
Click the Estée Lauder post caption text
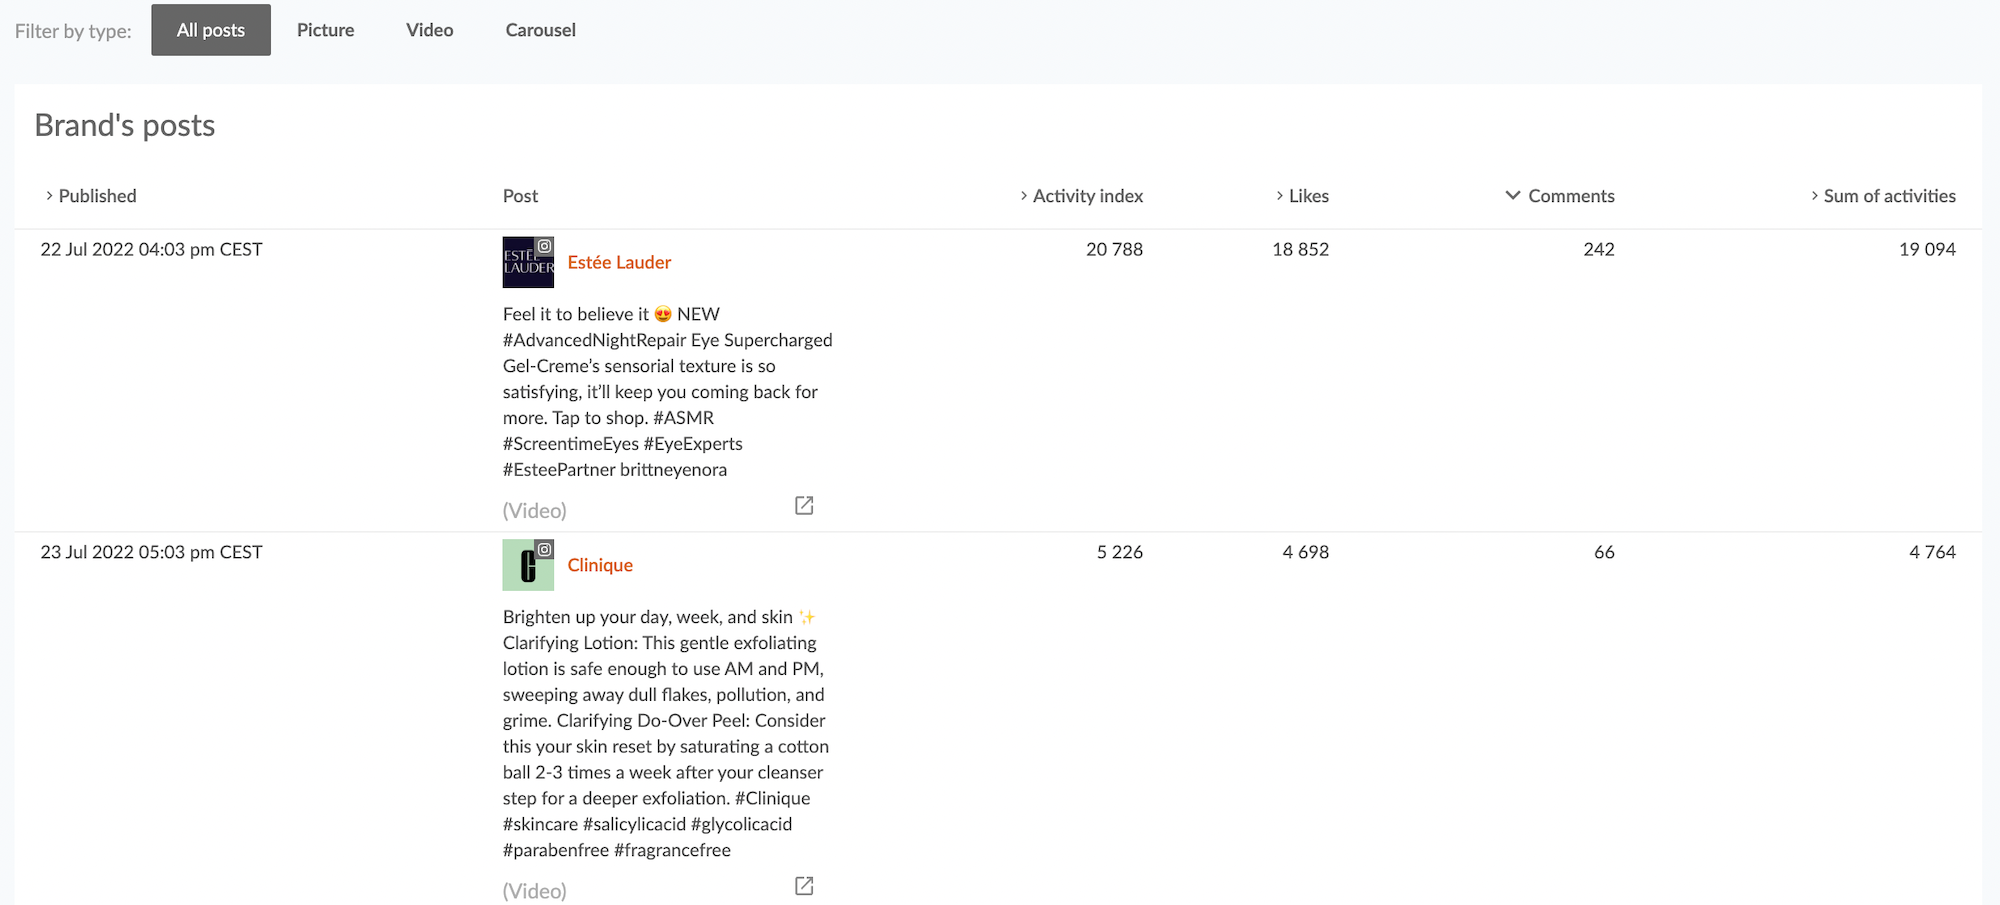pos(660,392)
